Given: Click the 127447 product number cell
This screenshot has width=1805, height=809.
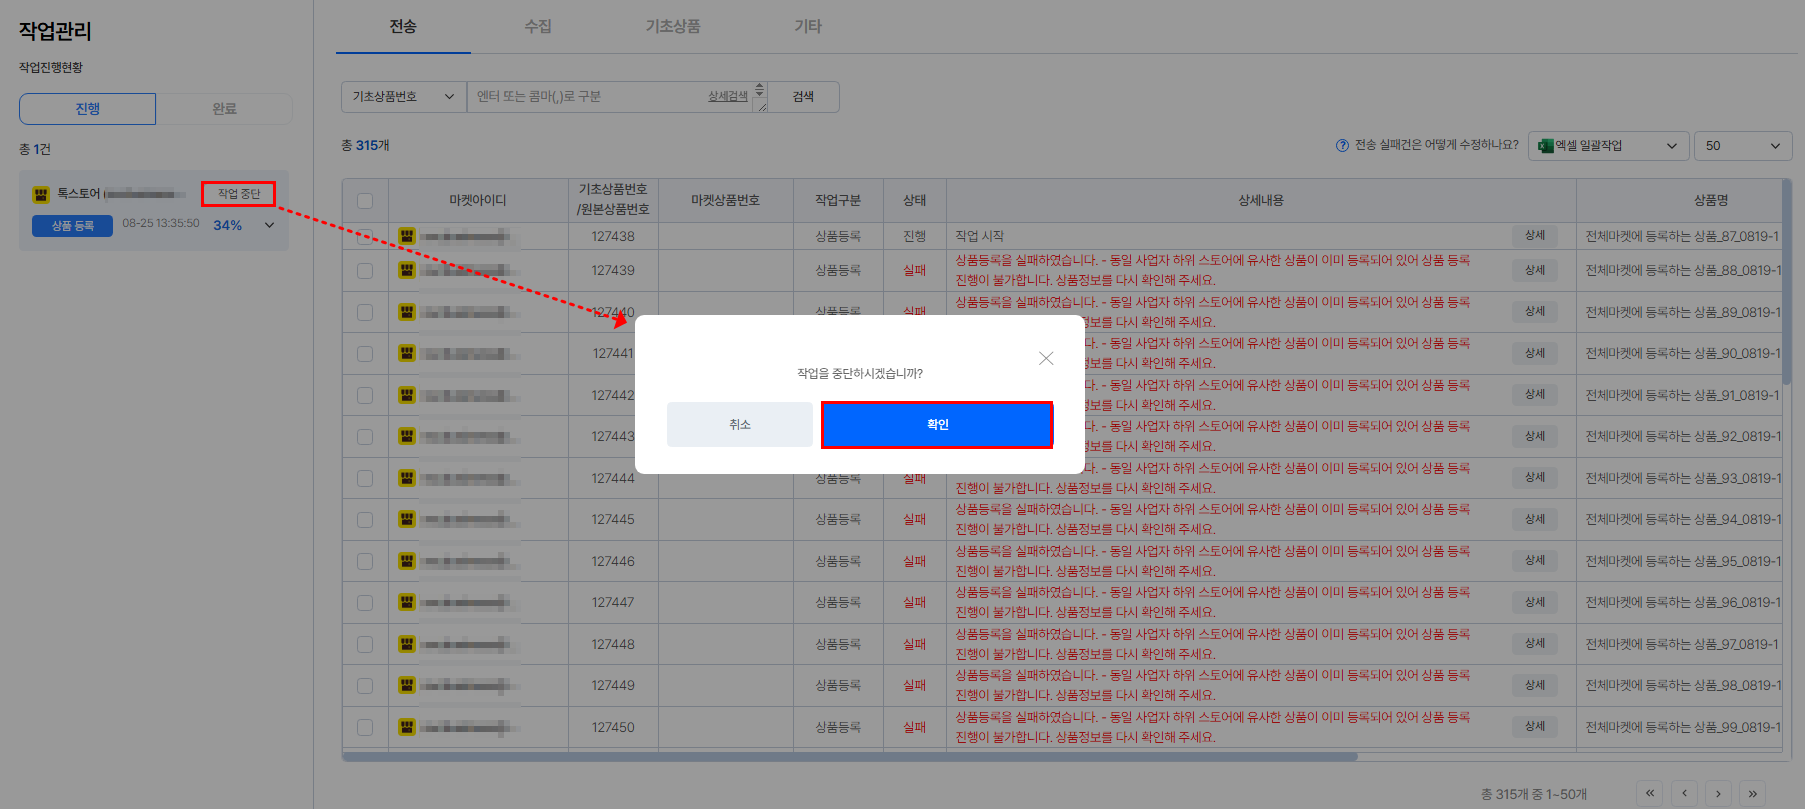Looking at the screenshot, I should [x=613, y=603].
